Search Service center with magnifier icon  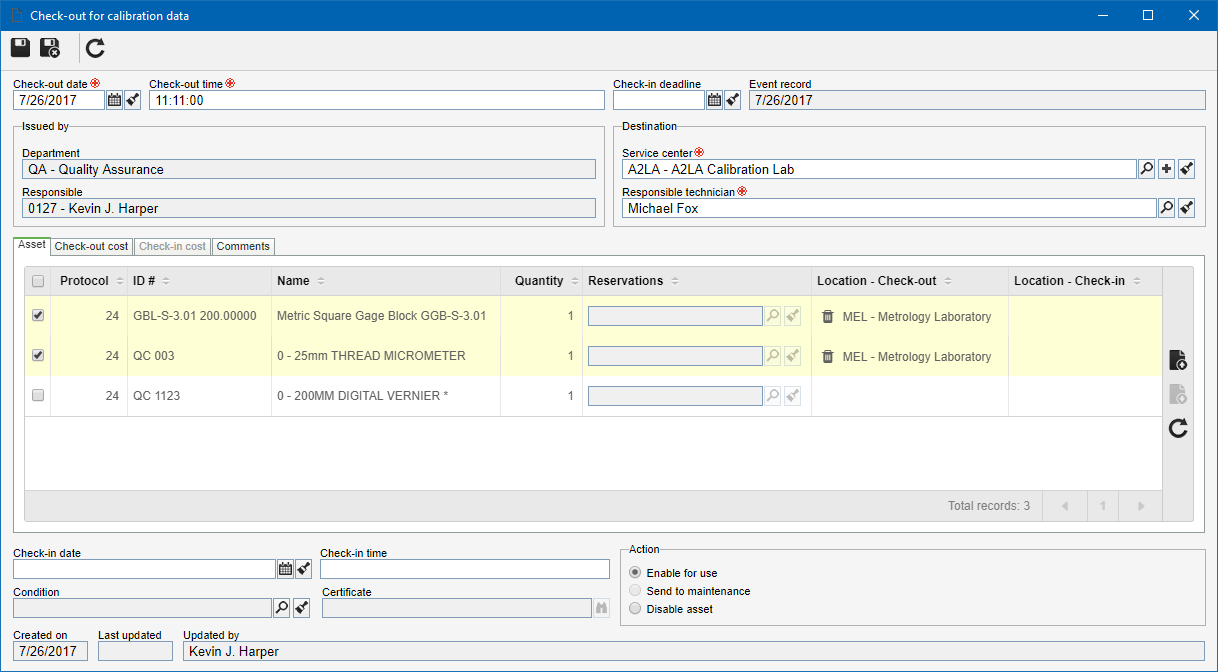click(1147, 169)
